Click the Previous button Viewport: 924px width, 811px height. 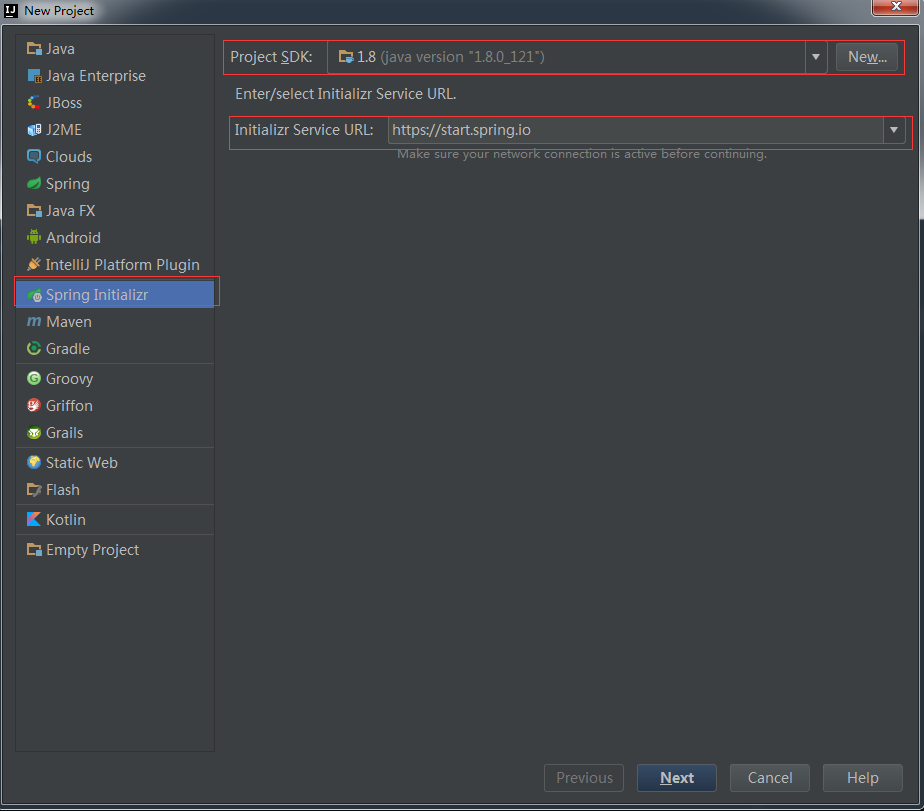[584, 778]
